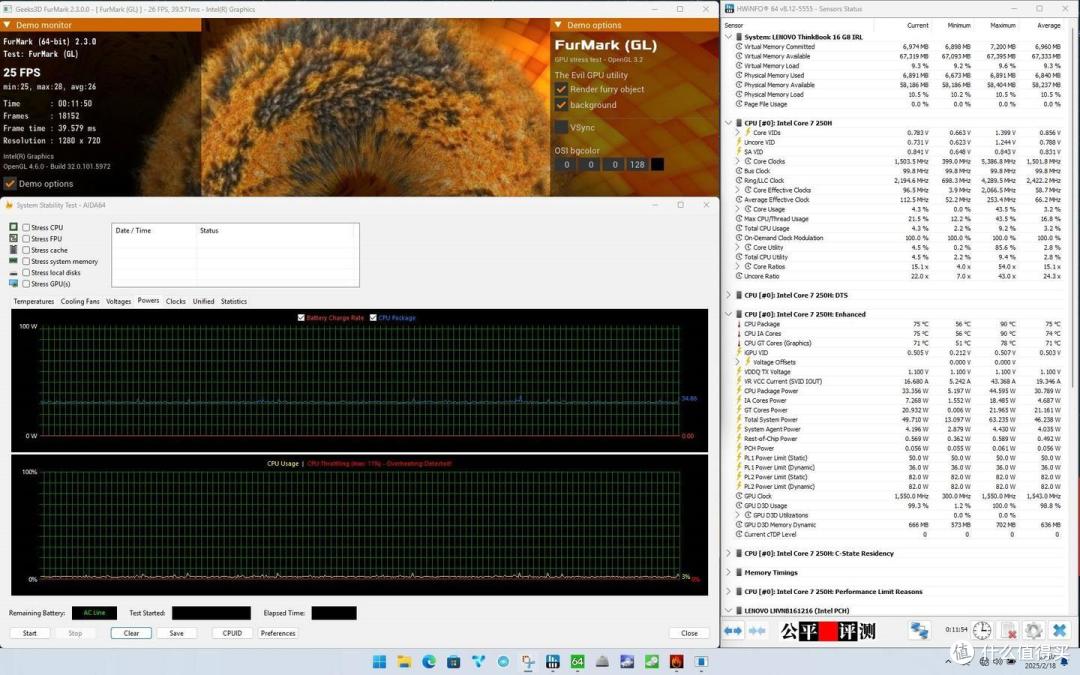Open Microsoft Edge in the taskbar

tap(429, 662)
